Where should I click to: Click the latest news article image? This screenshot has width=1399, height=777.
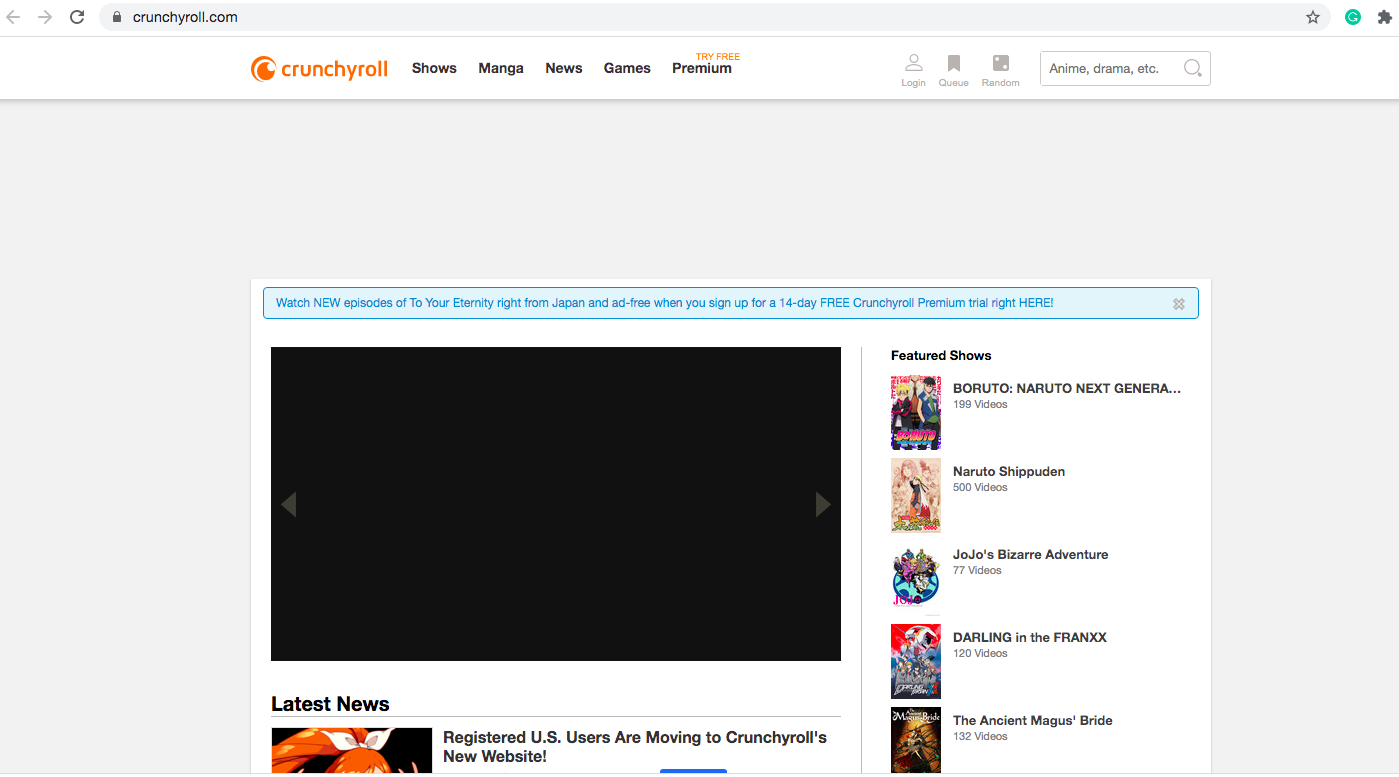coord(352,750)
